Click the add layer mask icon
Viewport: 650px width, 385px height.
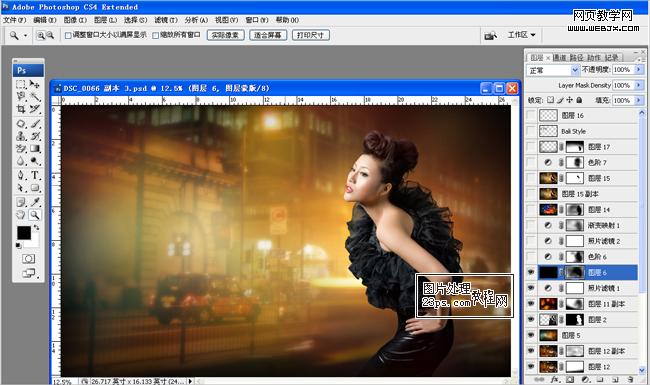click(x=570, y=379)
